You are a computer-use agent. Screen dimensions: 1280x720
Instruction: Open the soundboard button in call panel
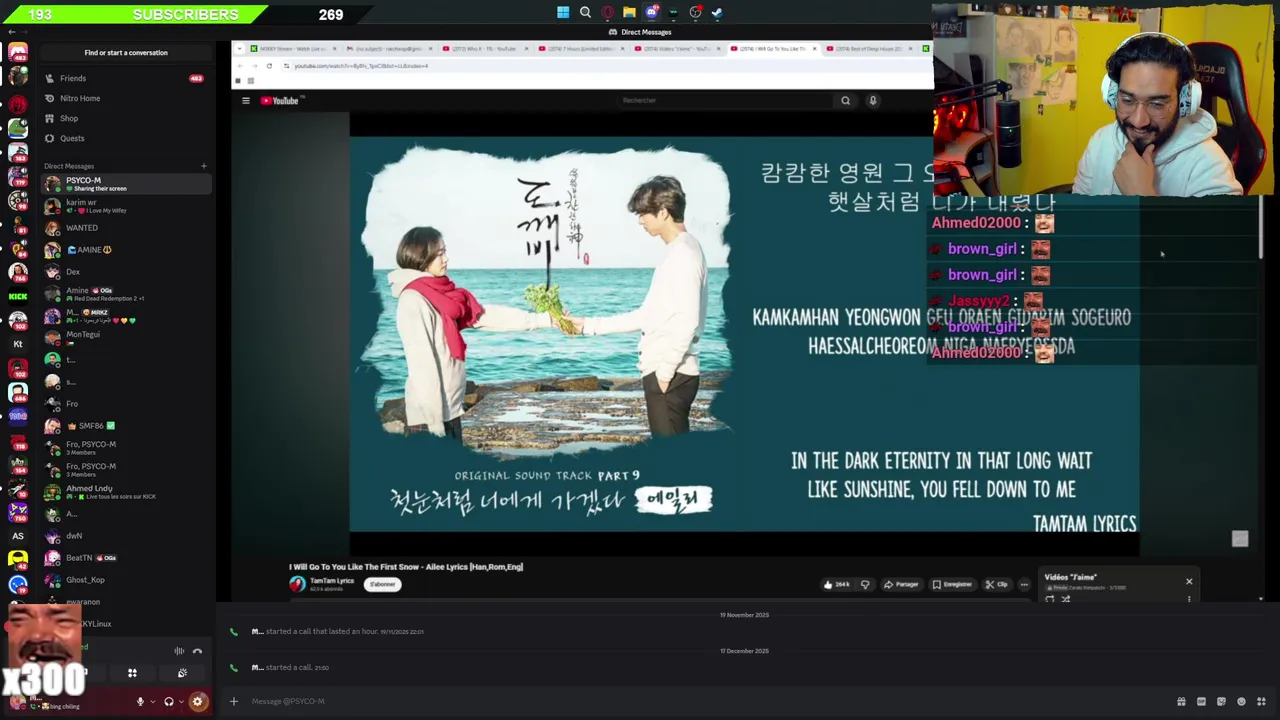182,673
